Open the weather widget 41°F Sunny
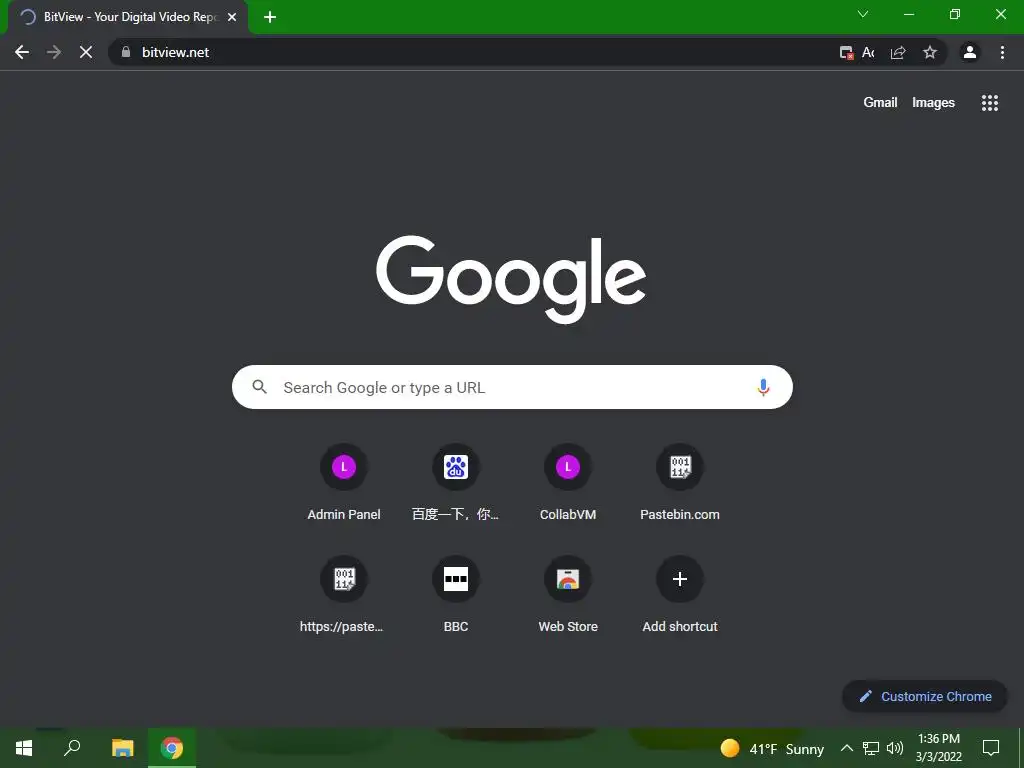Viewport: 1024px width, 768px height. 772,748
